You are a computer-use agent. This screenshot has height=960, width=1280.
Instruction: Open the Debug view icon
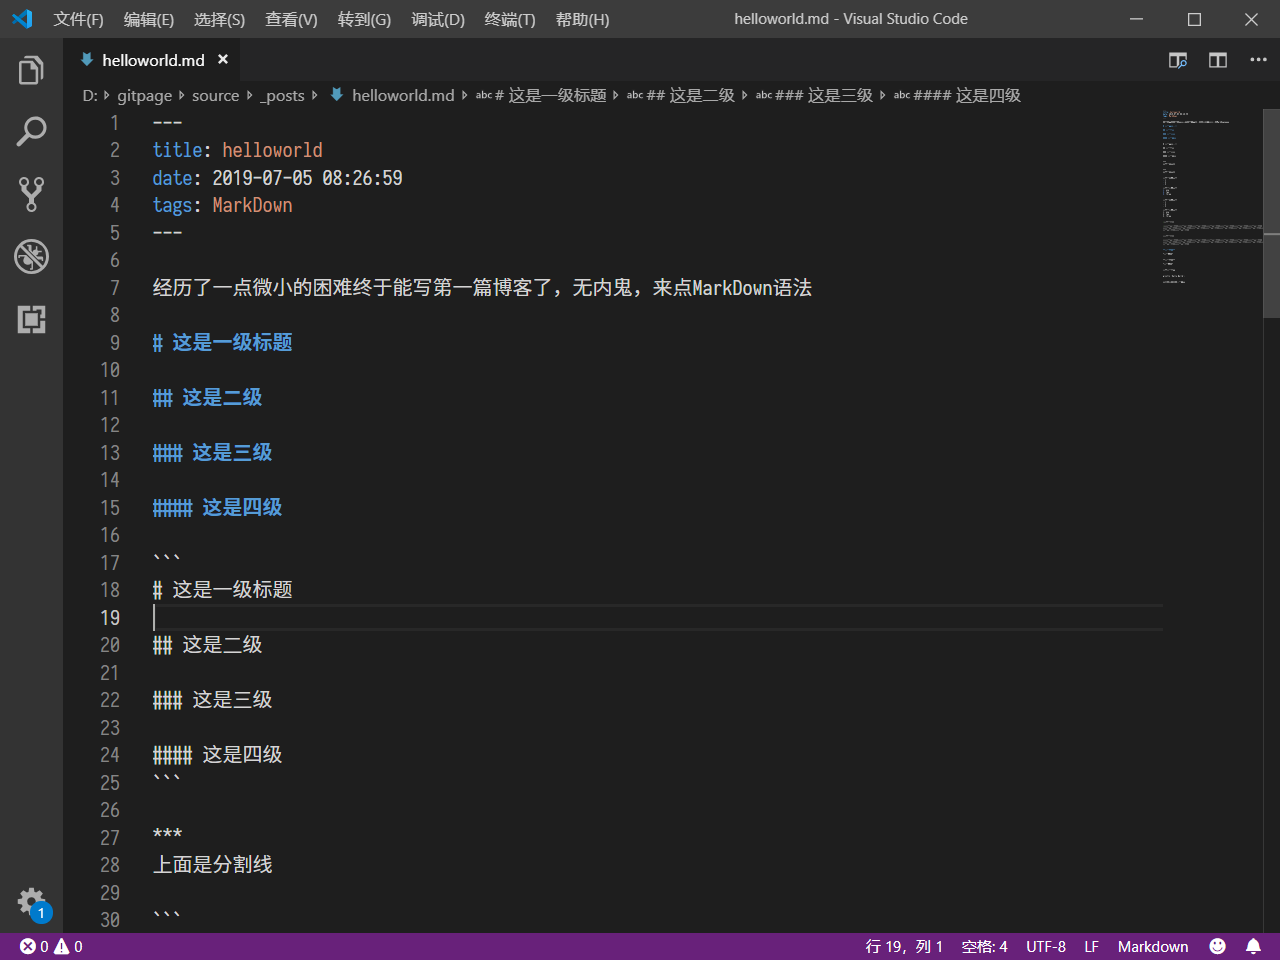point(31,257)
